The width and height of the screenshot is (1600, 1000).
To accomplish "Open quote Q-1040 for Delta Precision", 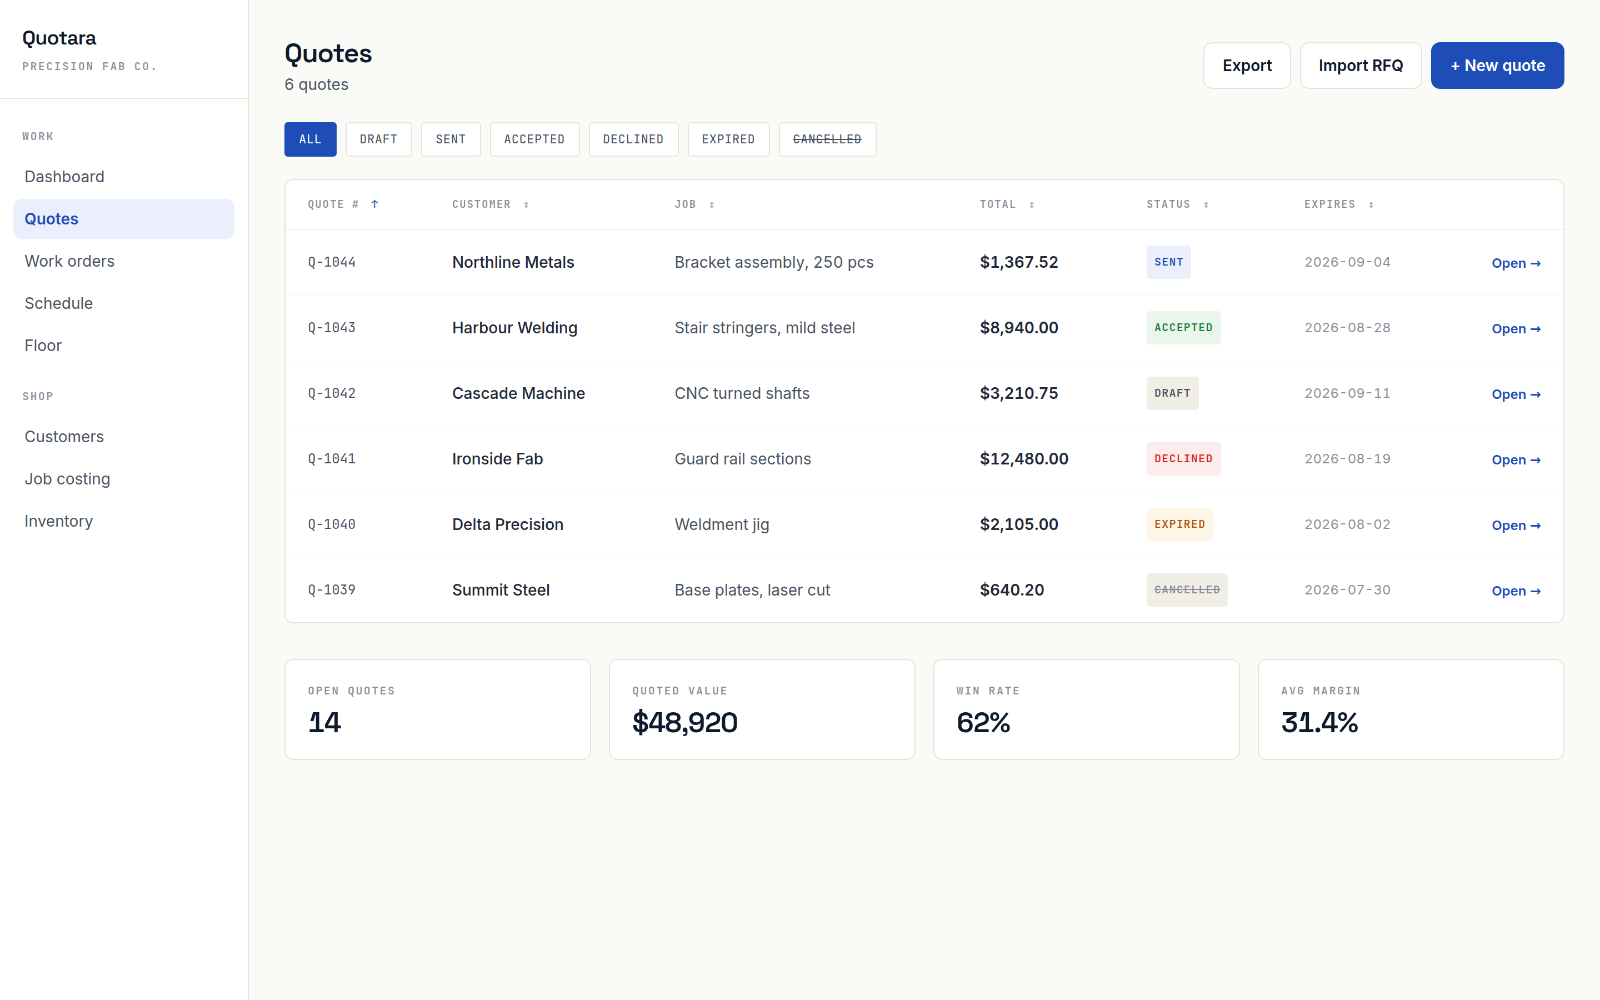I will click(x=1516, y=525).
